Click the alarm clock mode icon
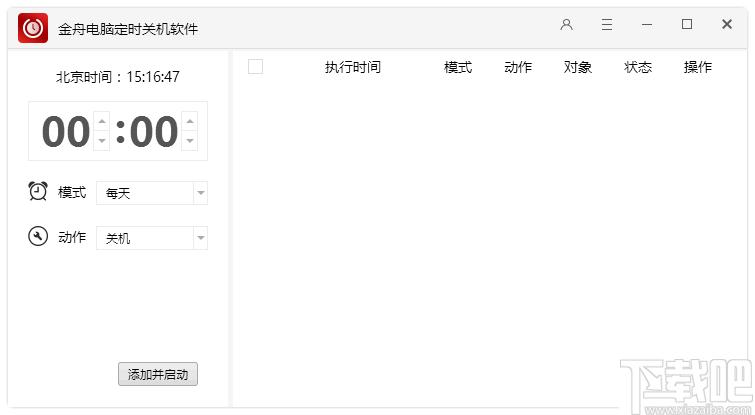 38,191
